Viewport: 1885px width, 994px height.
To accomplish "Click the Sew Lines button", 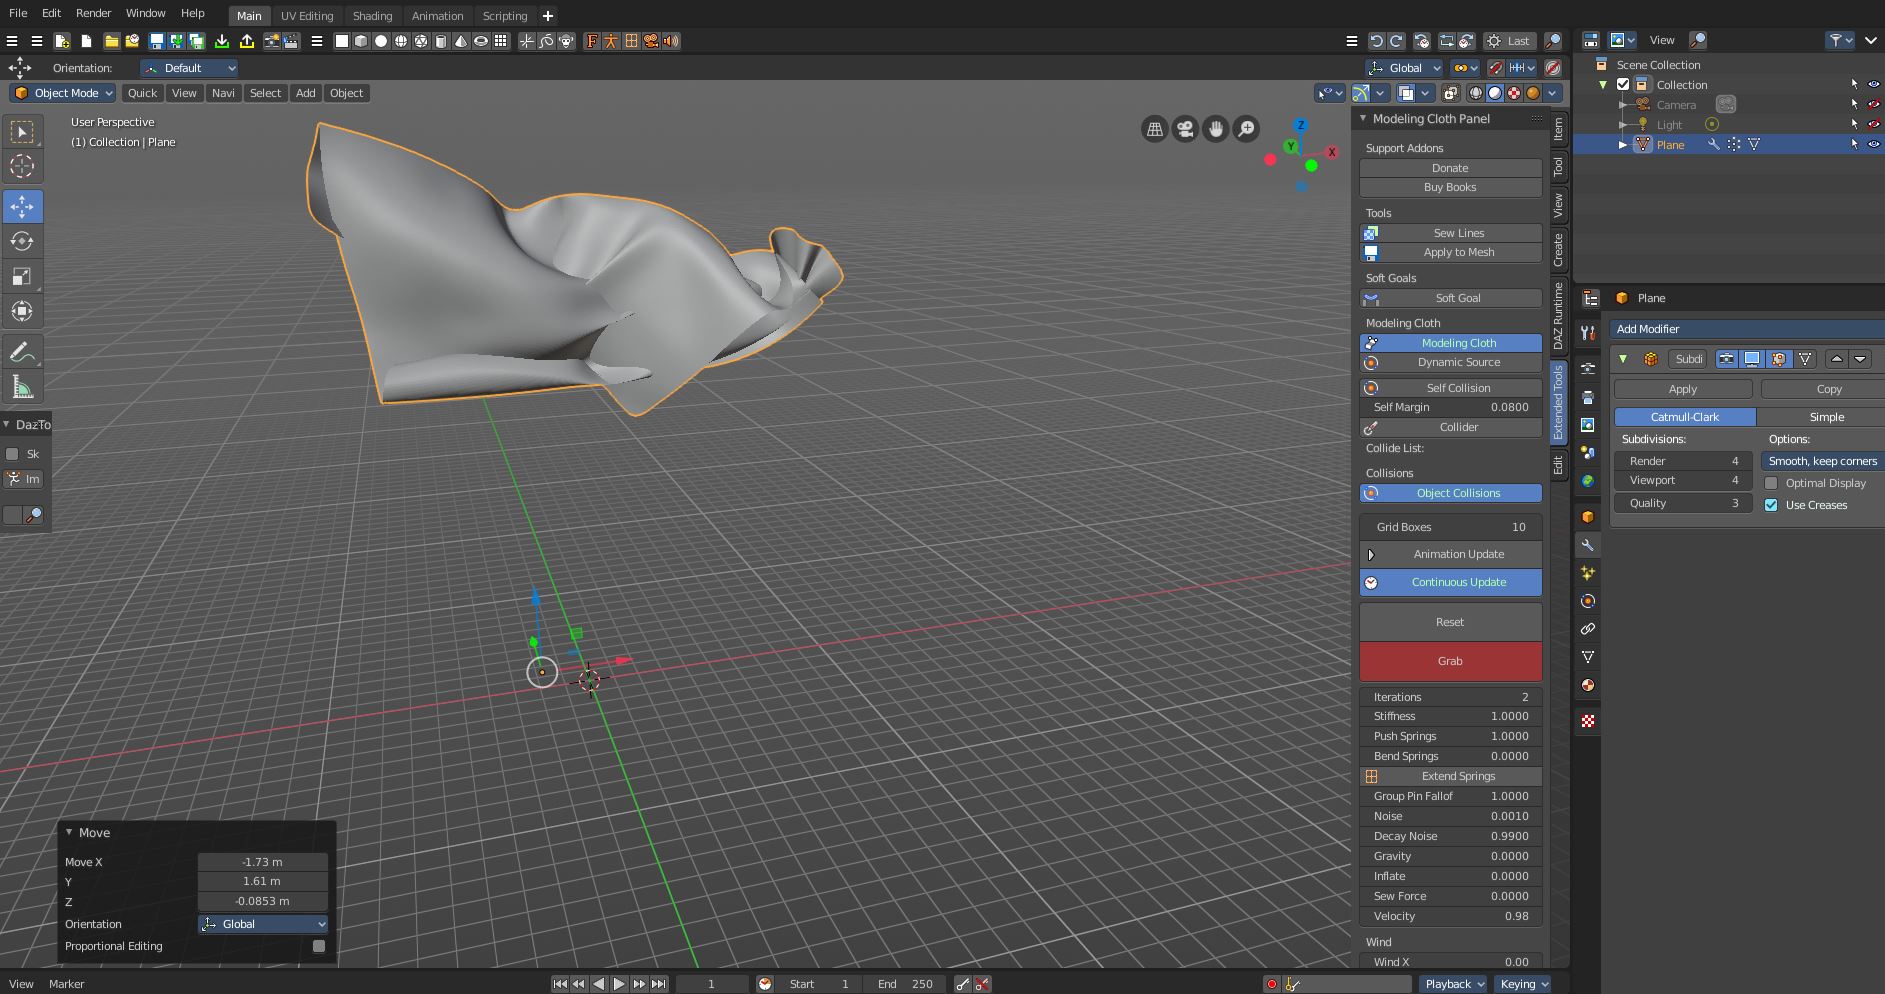I will point(1450,233).
